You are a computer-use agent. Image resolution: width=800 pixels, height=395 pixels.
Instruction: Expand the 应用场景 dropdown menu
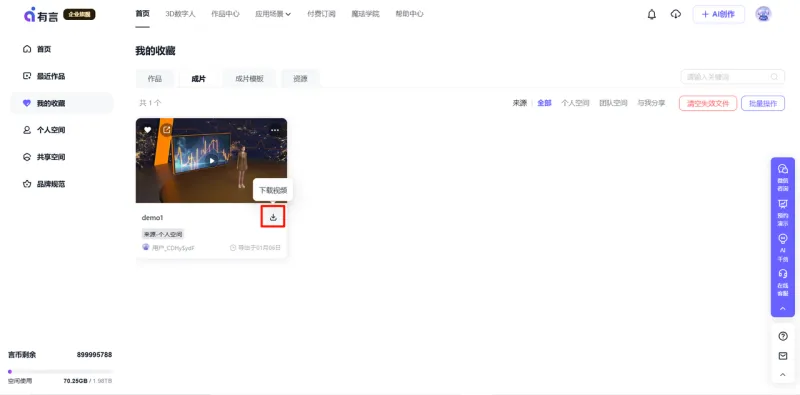[273, 14]
